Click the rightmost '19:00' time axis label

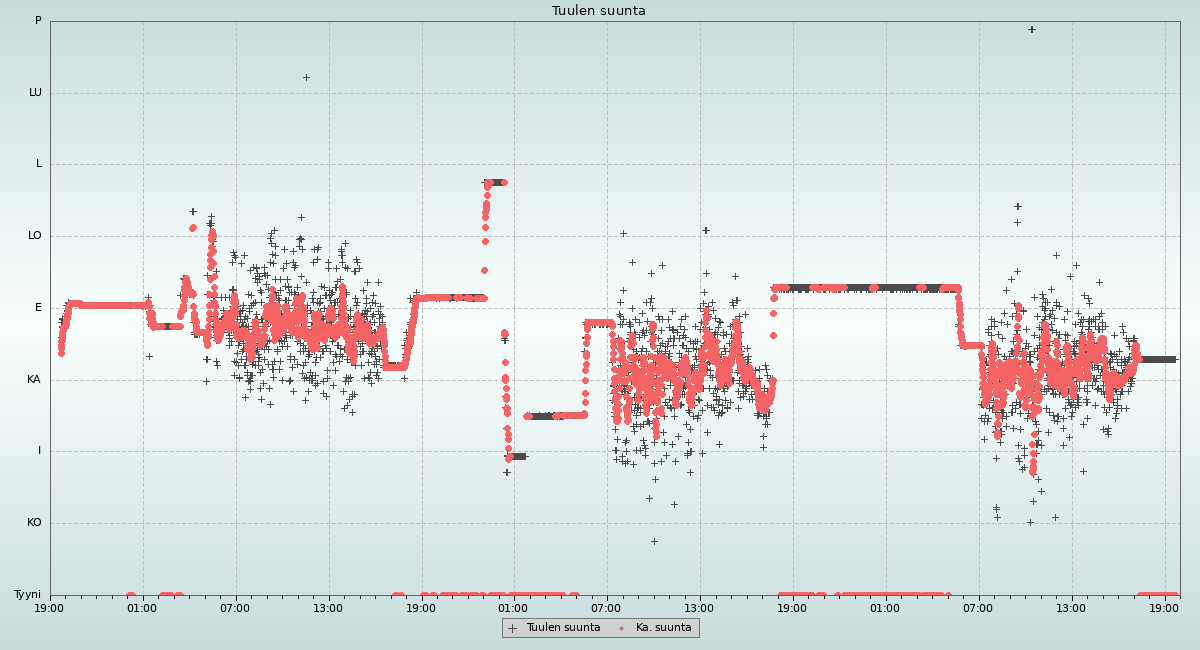coord(1164,607)
